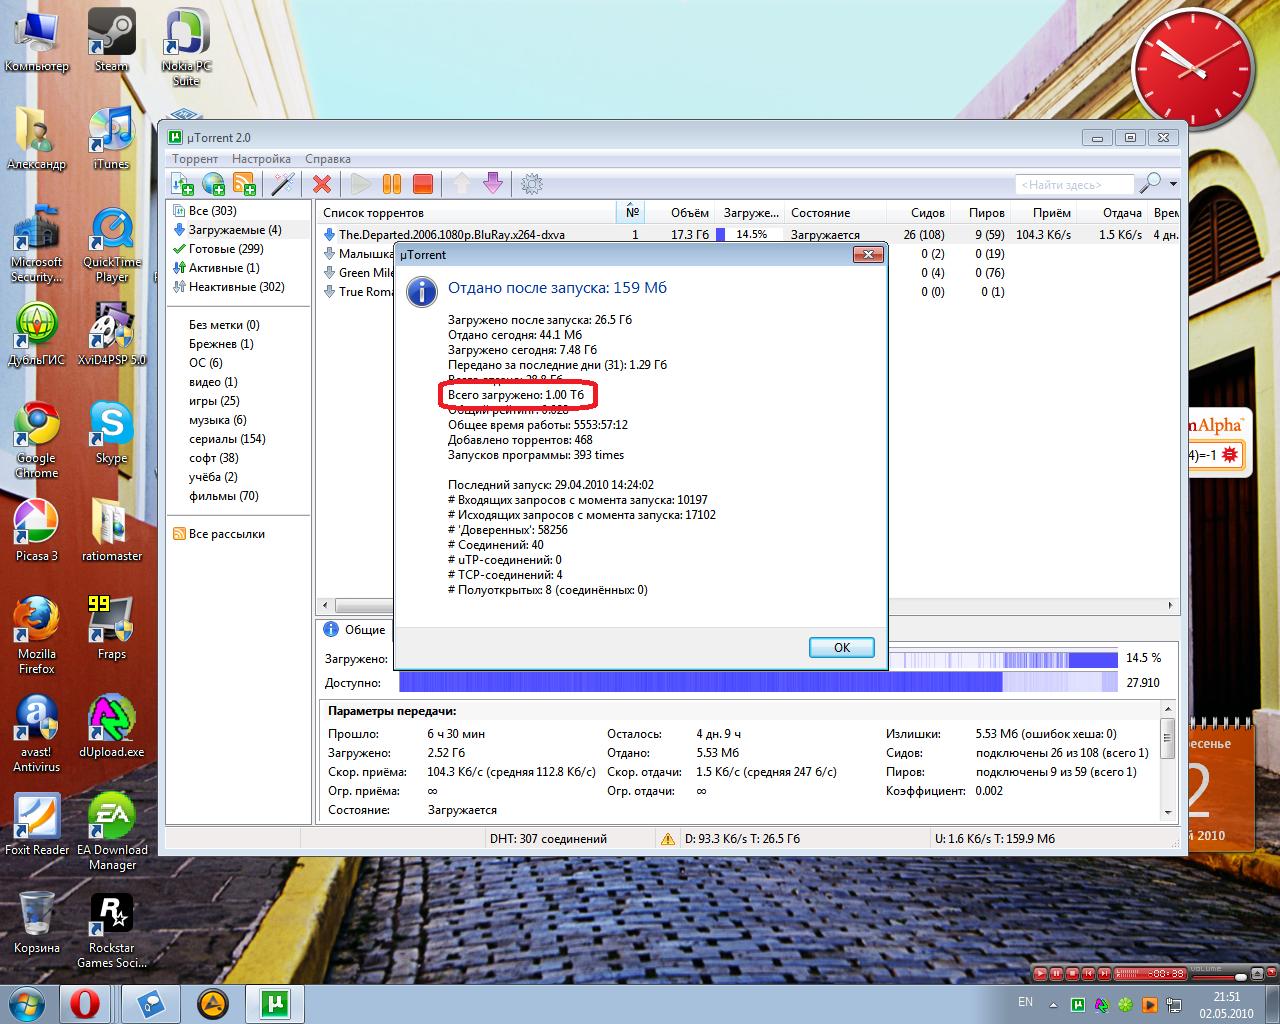Viewport: 1280px width, 1024px height.
Task: Click the desktop player Stop button
Action: point(1072,973)
